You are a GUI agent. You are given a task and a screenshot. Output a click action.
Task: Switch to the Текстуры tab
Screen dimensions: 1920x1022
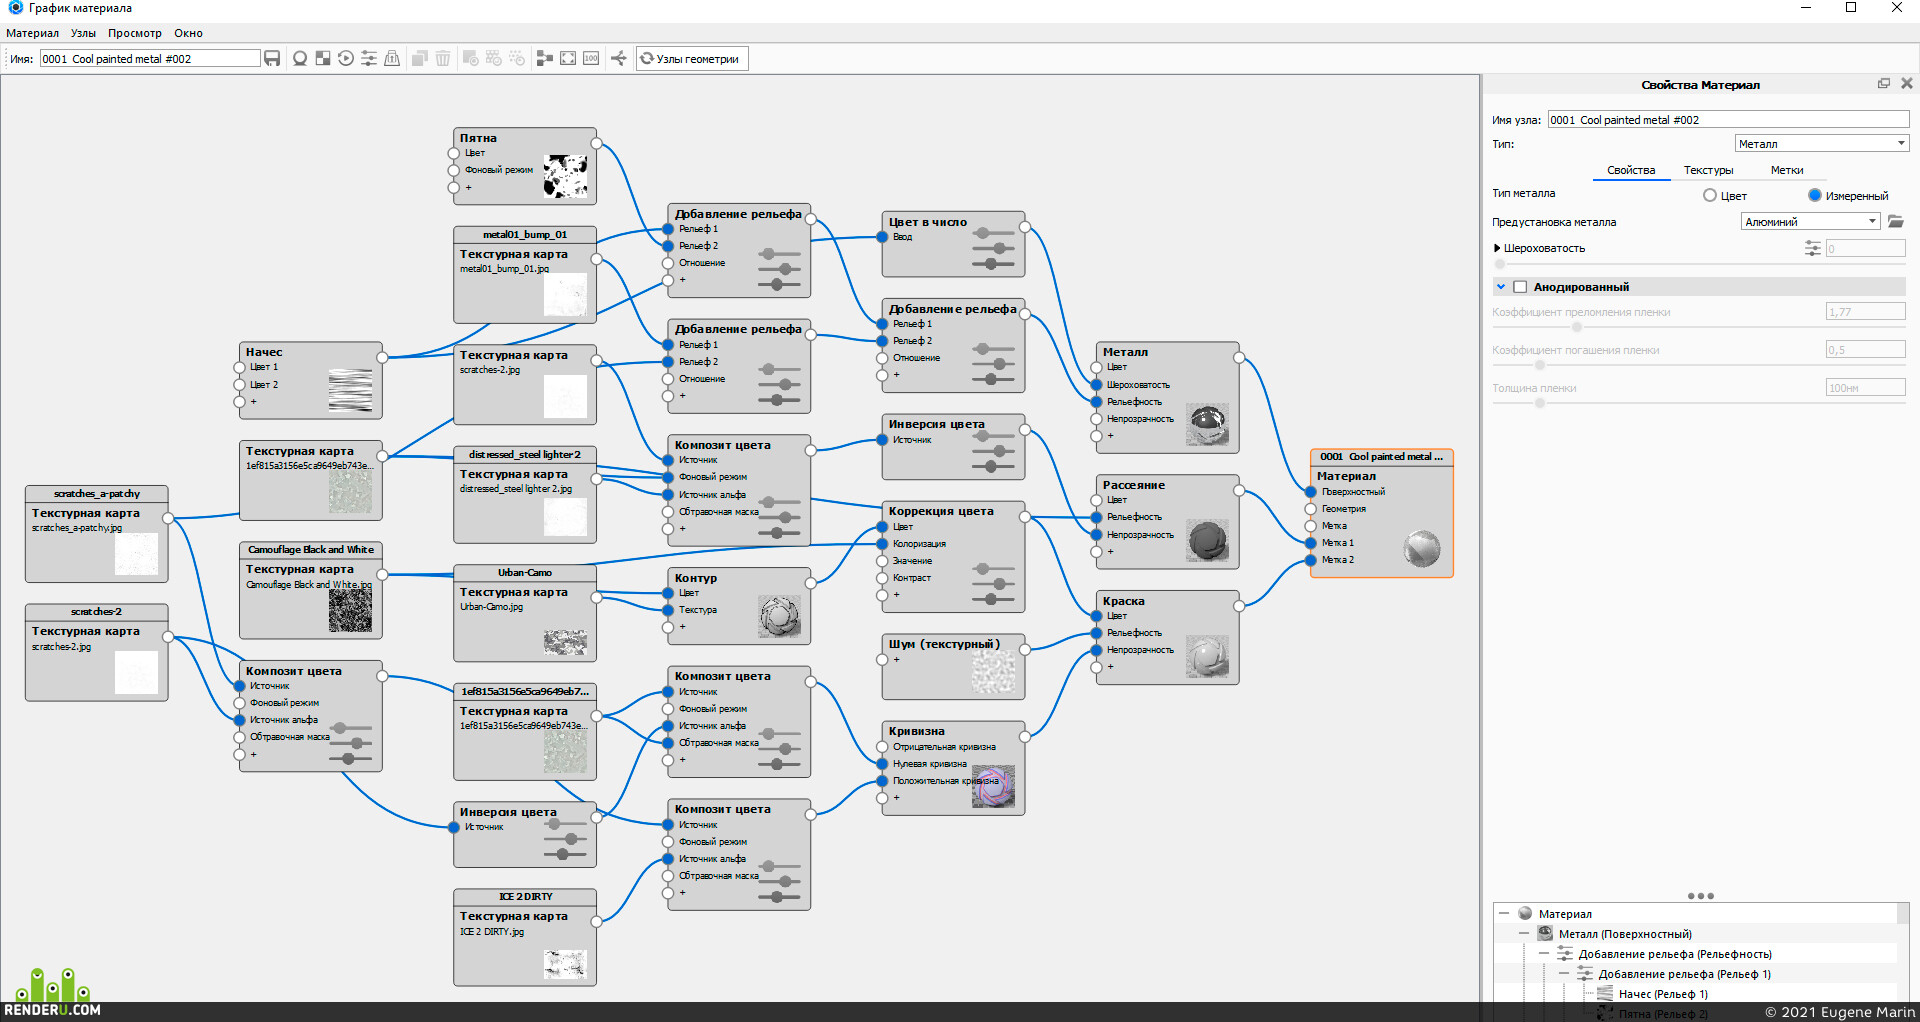(x=1708, y=170)
